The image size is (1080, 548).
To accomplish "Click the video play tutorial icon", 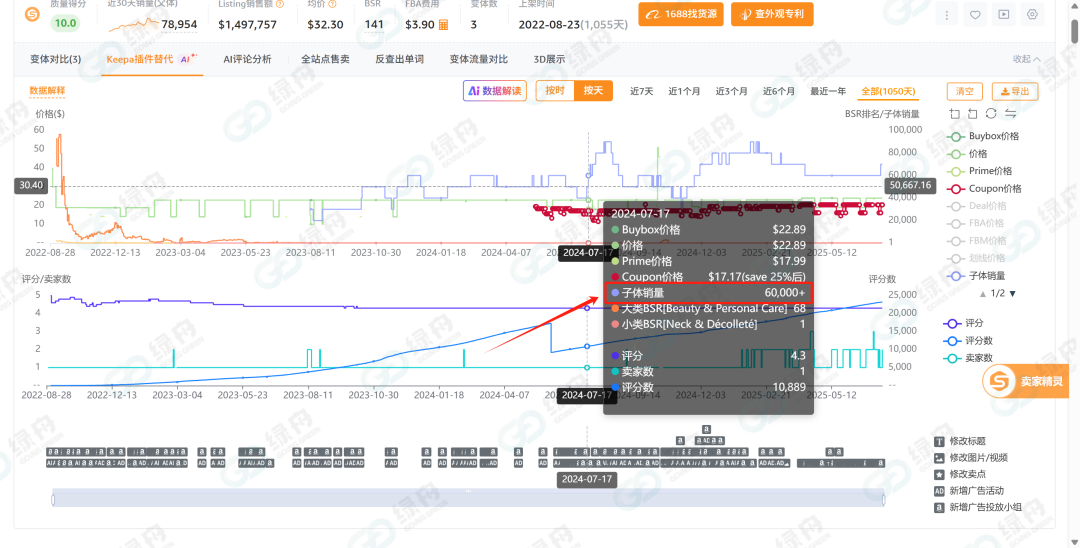I will [1004, 14].
